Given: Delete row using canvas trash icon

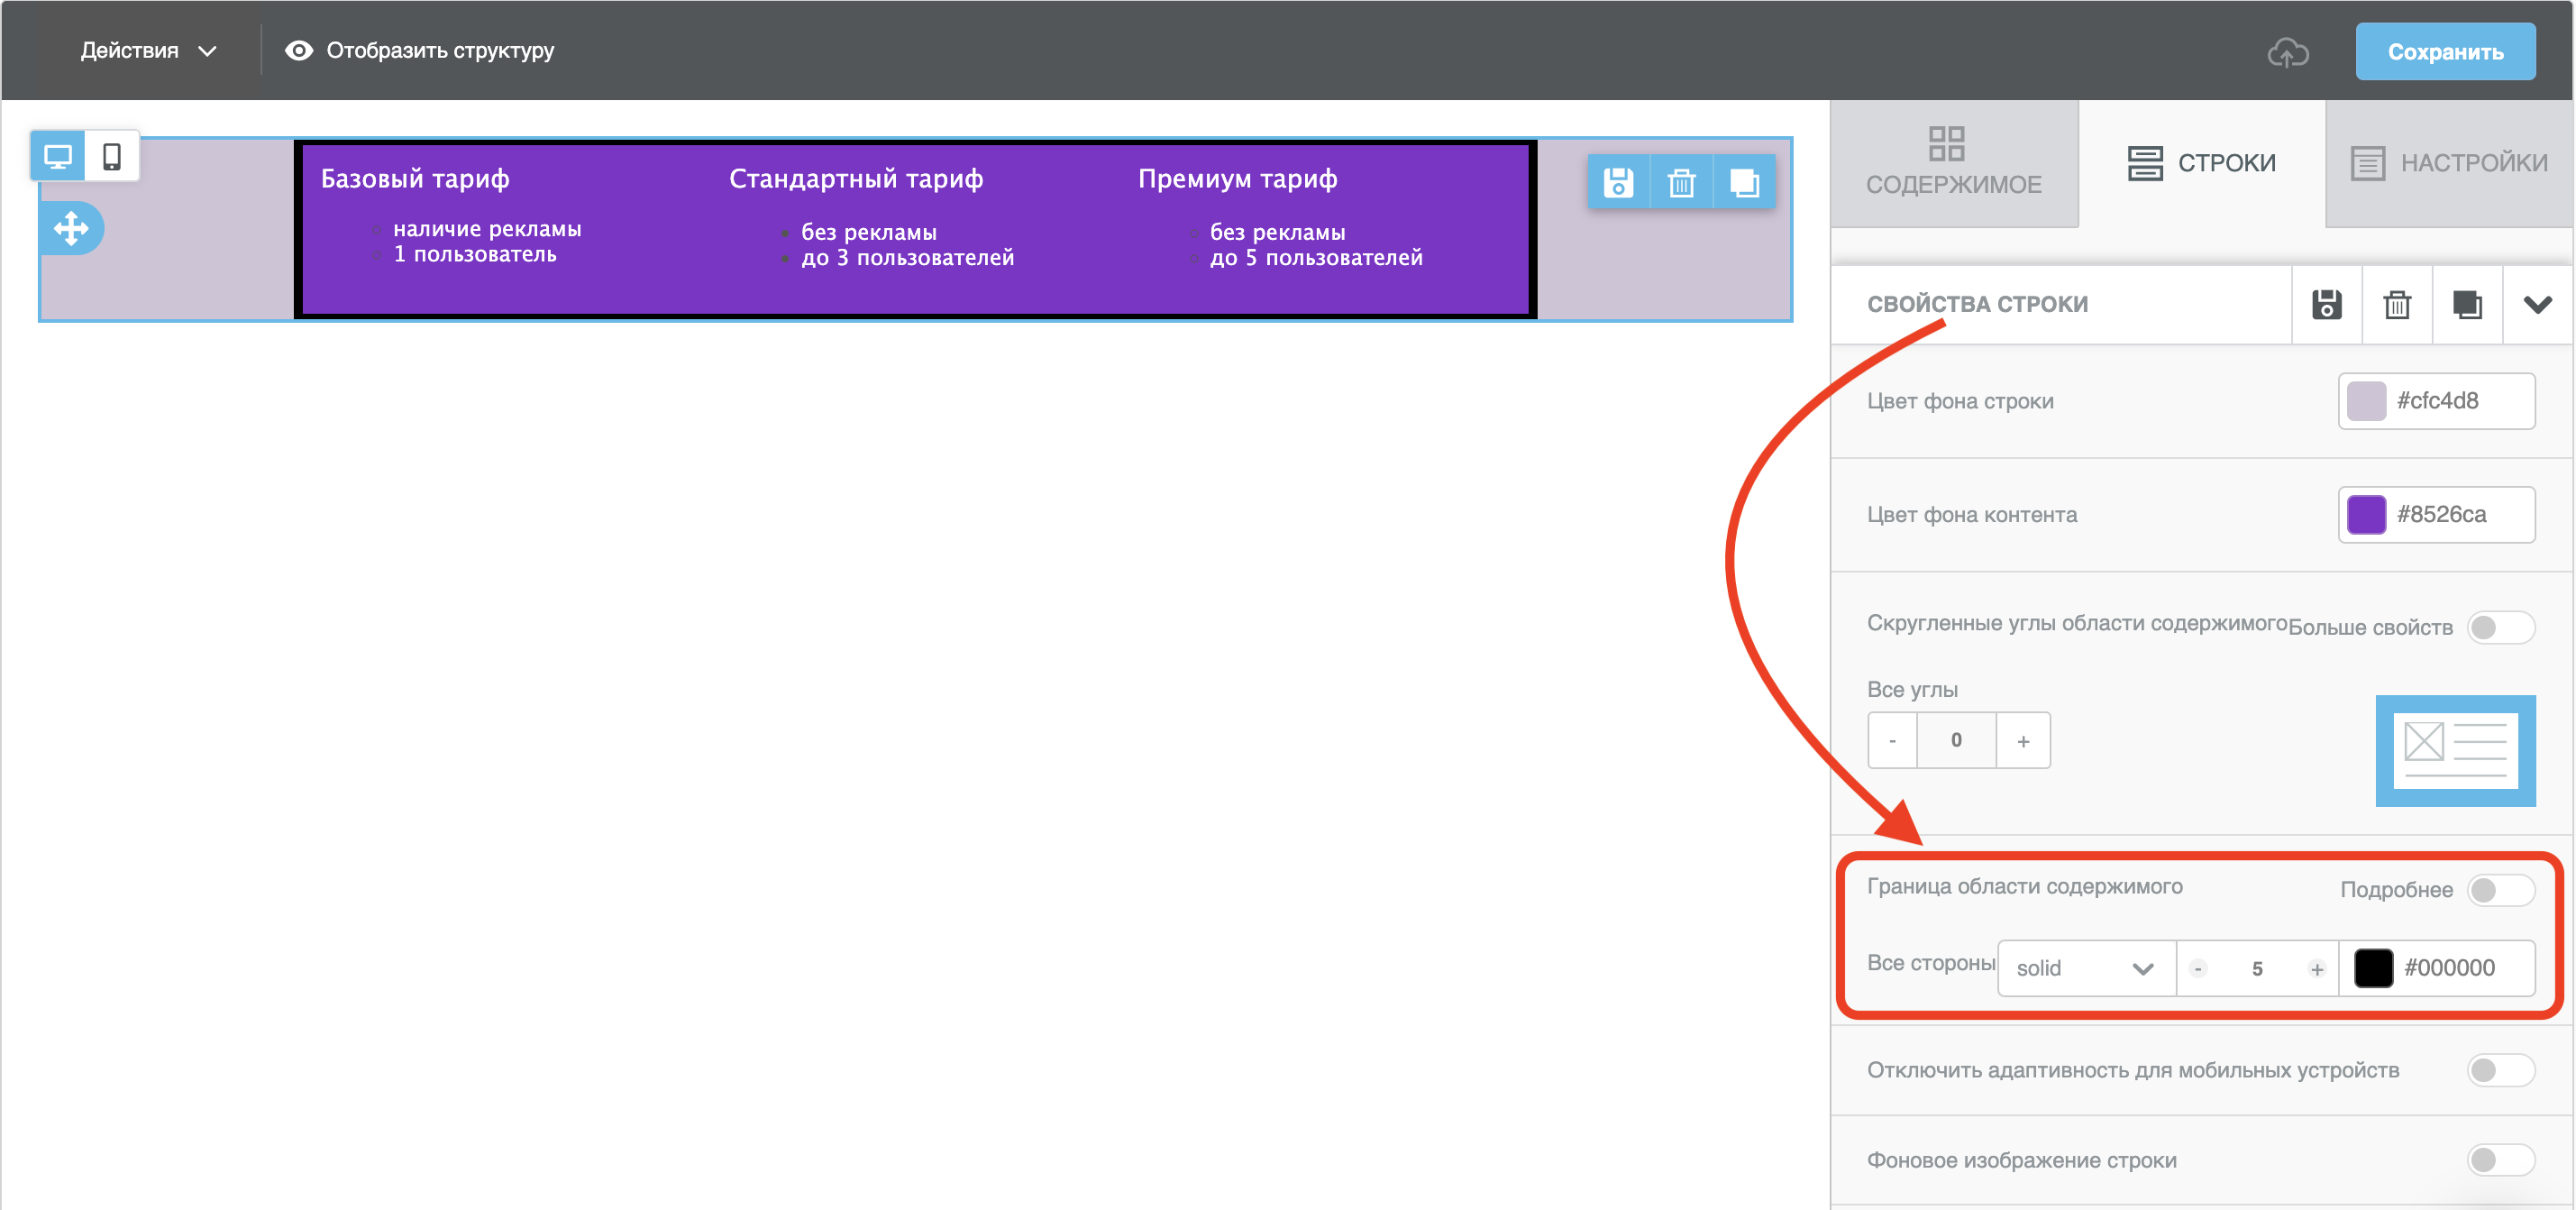Looking at the screenshot, I should tap(1681, 182).
